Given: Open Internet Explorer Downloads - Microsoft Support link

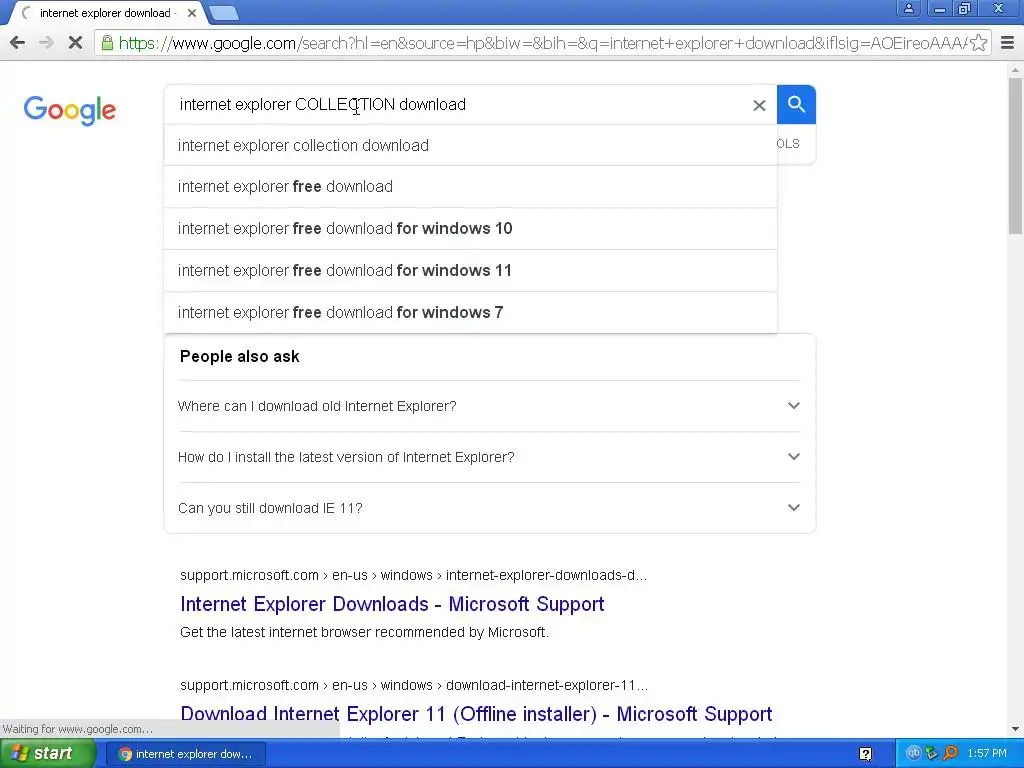Looking at the screenshot, I should (x=392, y=604).
